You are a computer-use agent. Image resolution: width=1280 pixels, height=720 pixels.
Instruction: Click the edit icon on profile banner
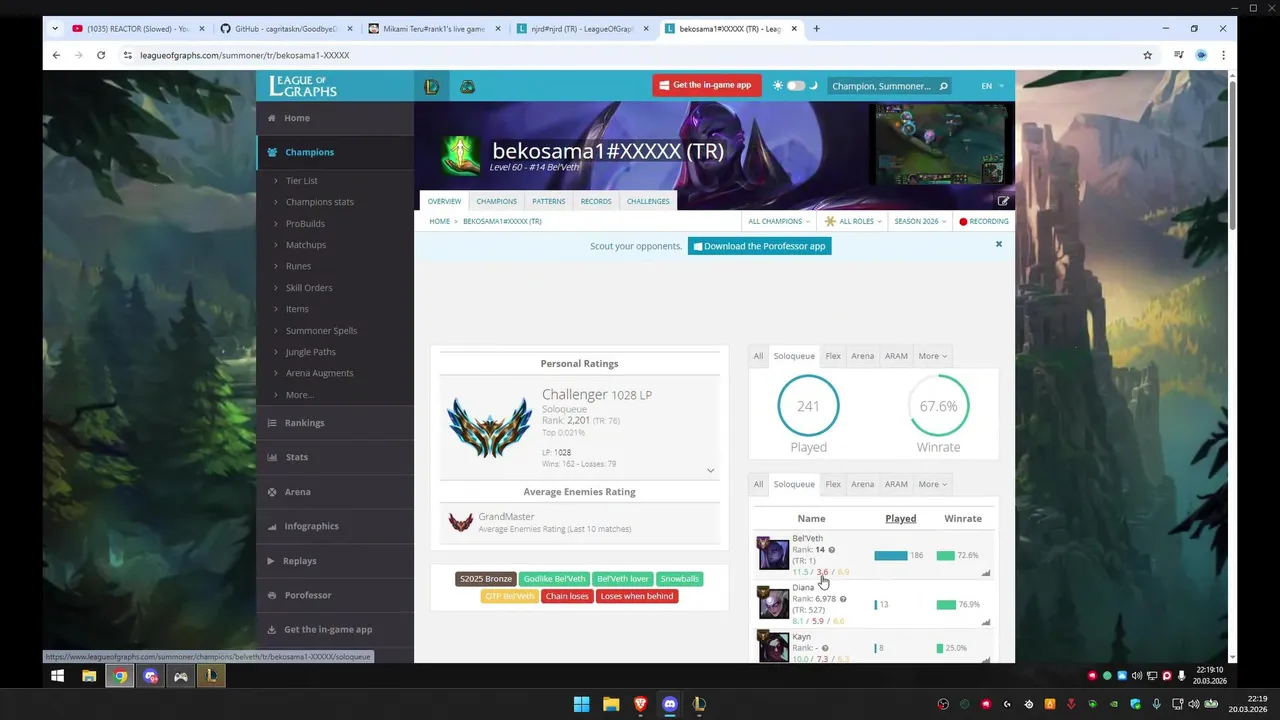click(x=1003, y=201)
